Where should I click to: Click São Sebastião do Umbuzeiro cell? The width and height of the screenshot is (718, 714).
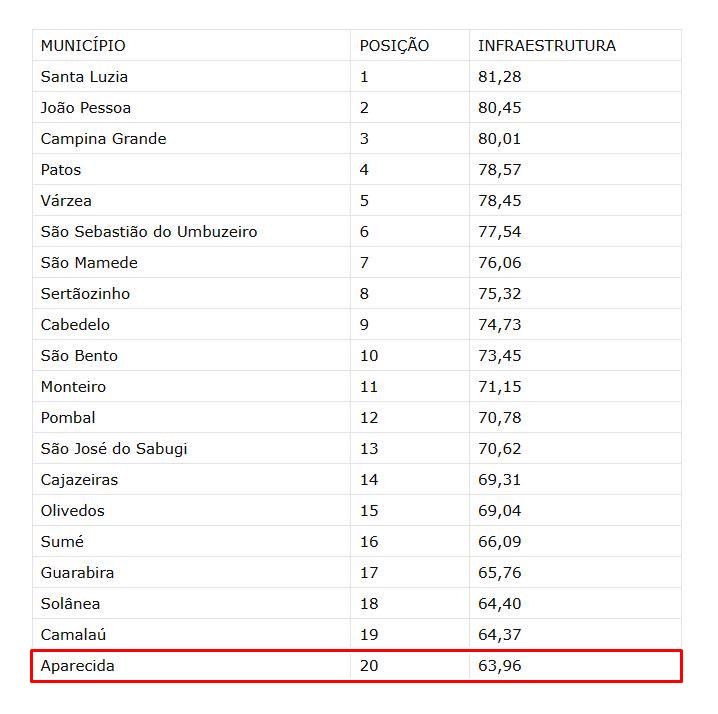[149, 232]
